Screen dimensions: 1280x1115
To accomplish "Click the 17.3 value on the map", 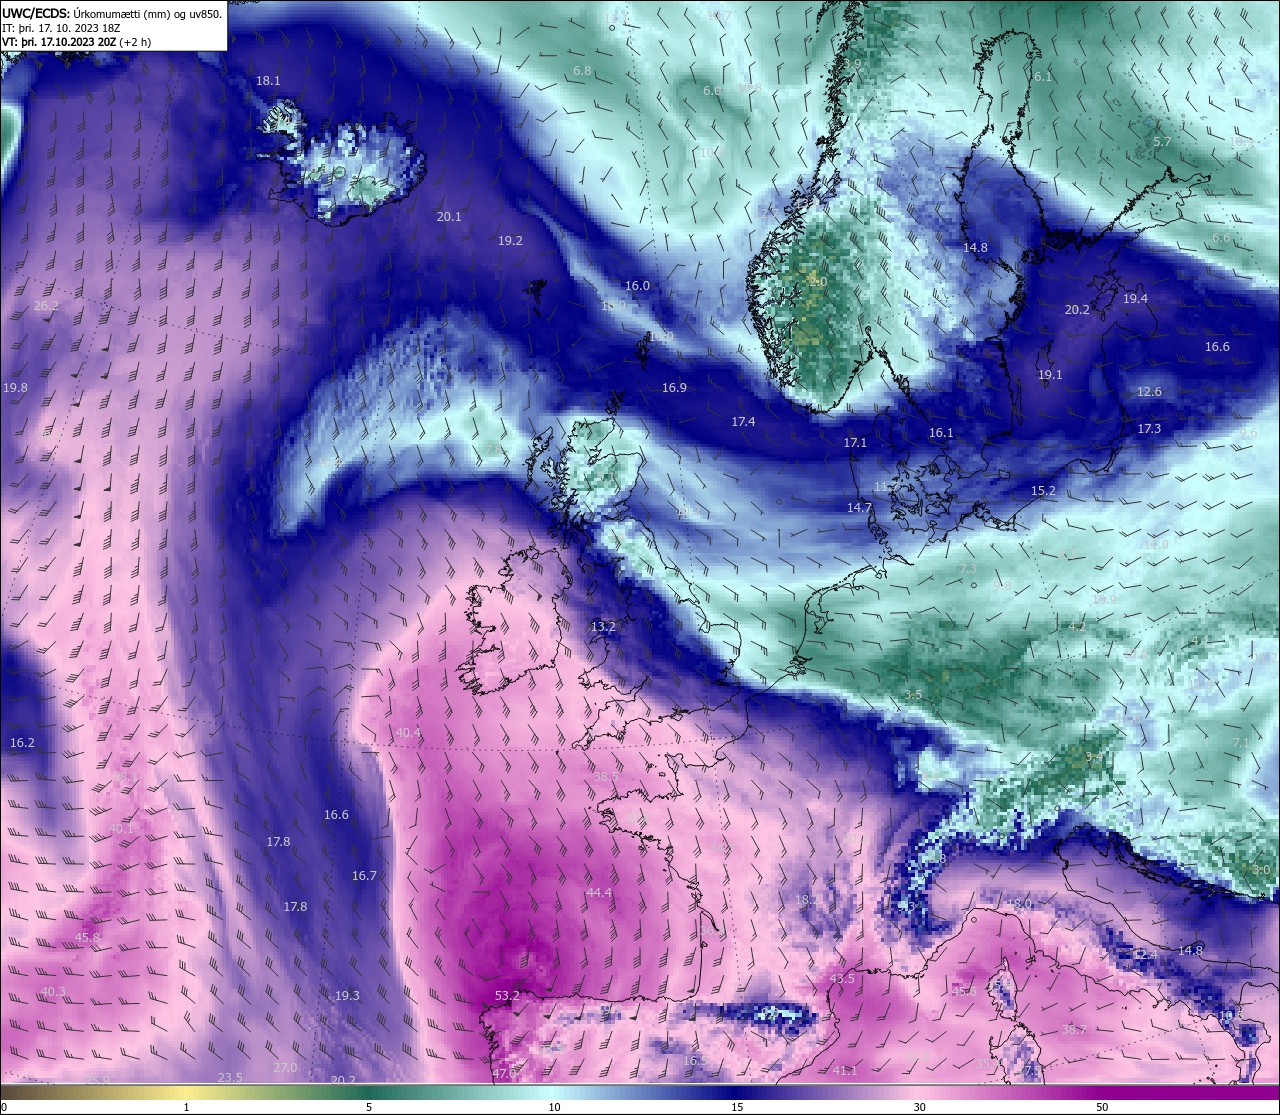I will (1149, 429).
